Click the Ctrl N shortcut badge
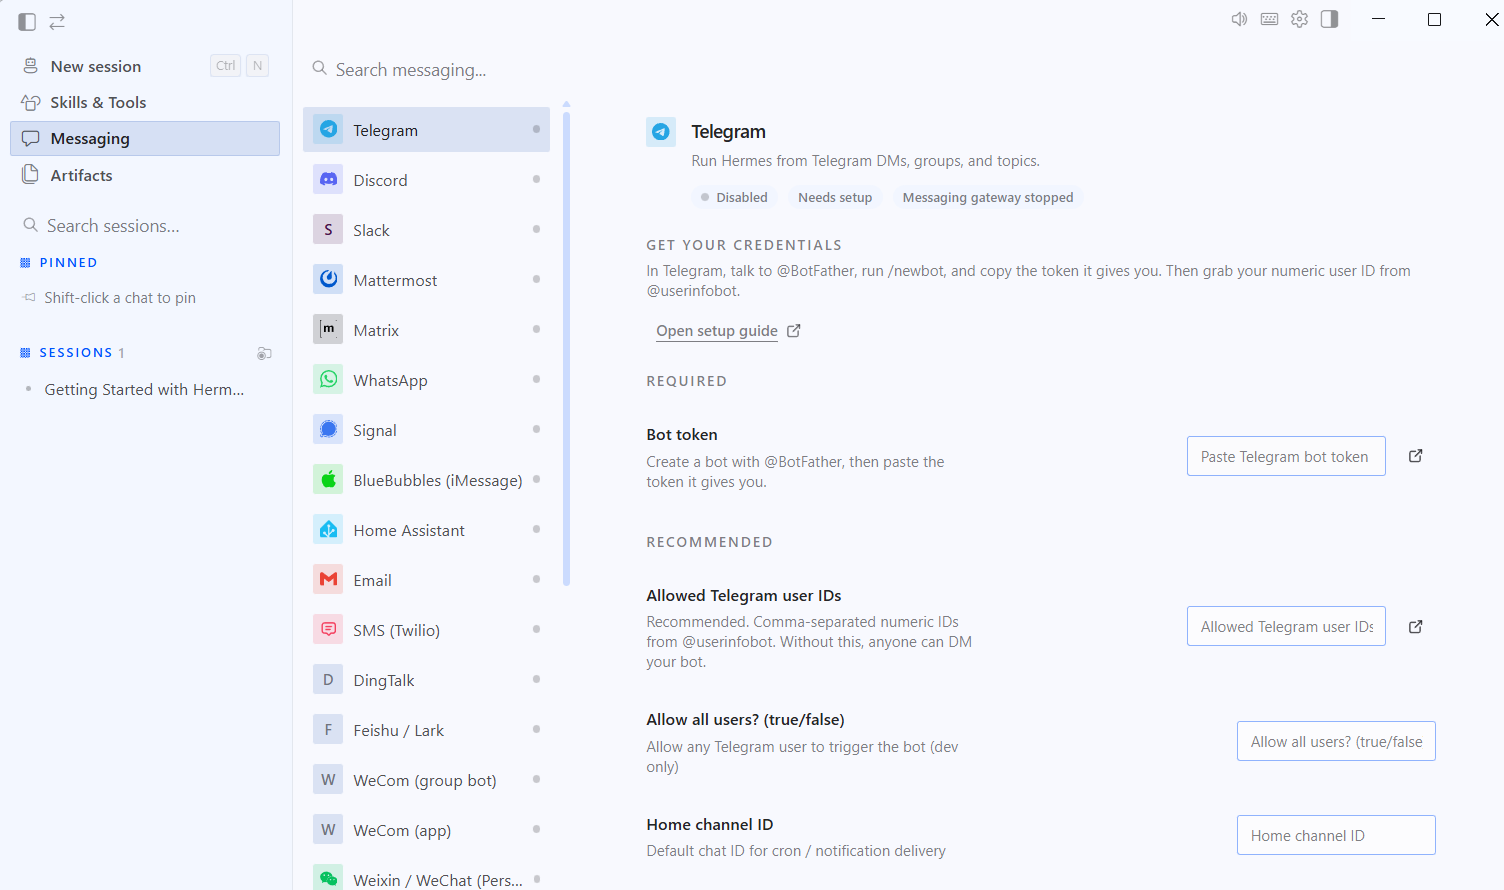Screen dimensions: 1504x890 [x=240, y=66]
